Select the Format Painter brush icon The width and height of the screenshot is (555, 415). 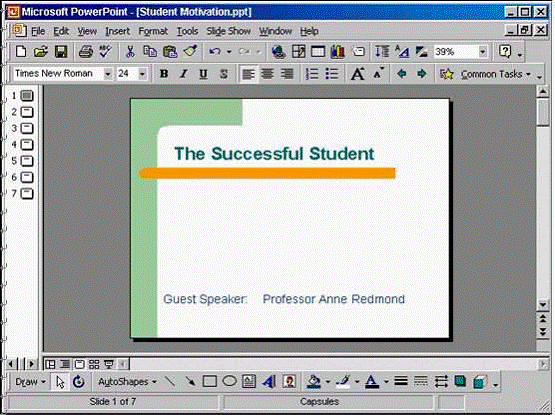(x=190, y=52)
